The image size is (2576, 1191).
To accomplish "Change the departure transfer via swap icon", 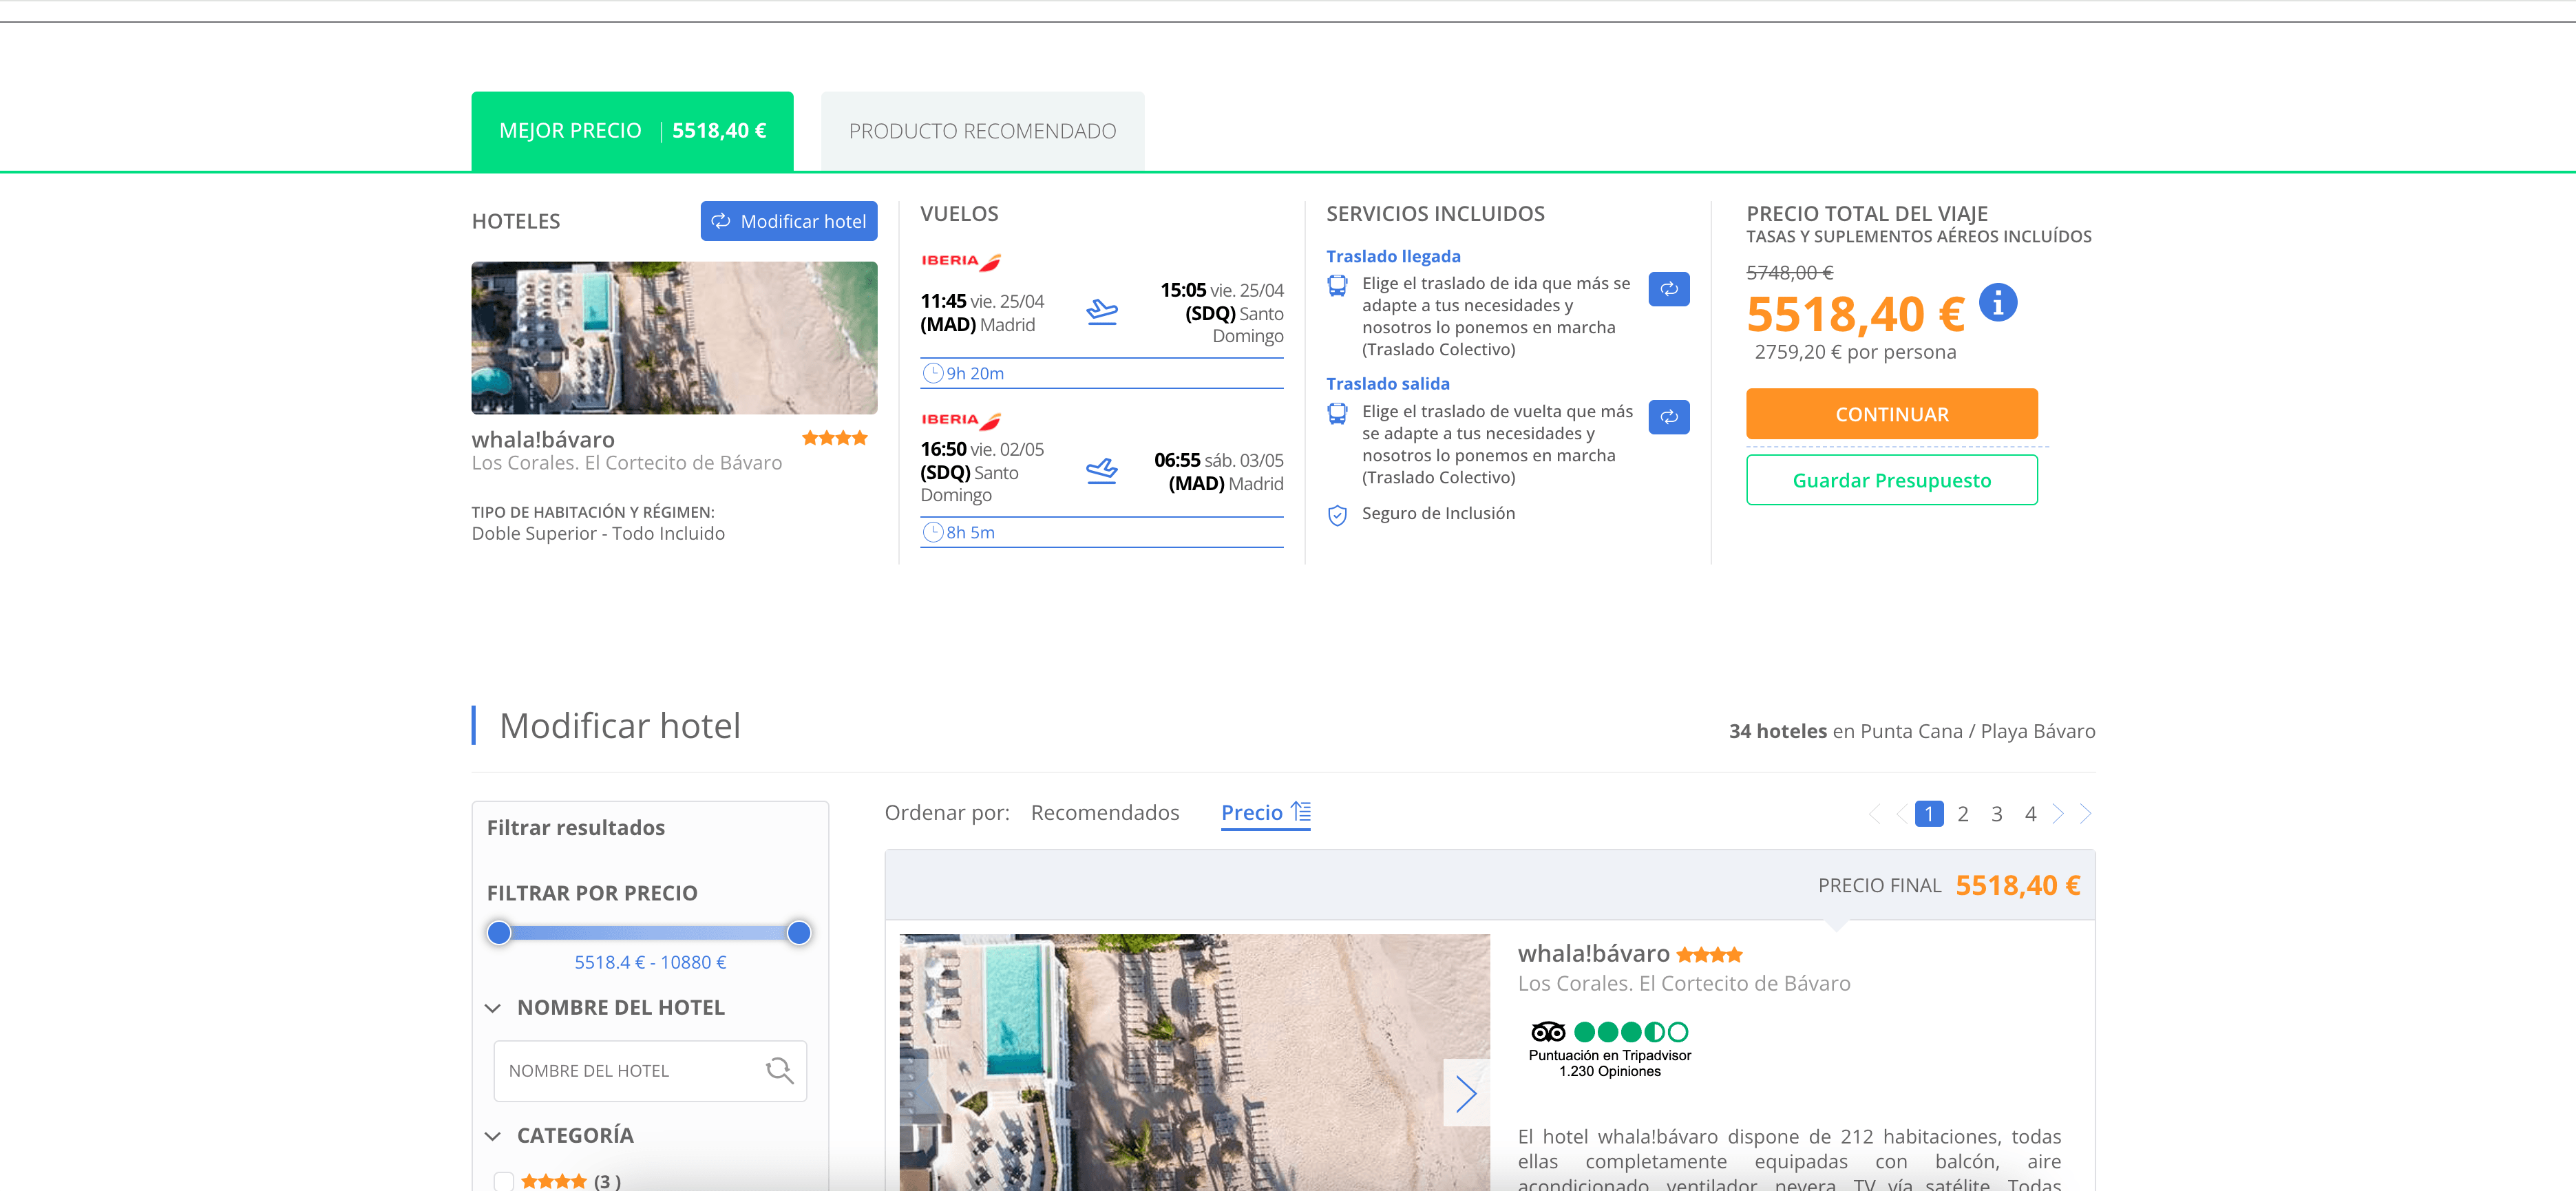I will [1668, 417].
